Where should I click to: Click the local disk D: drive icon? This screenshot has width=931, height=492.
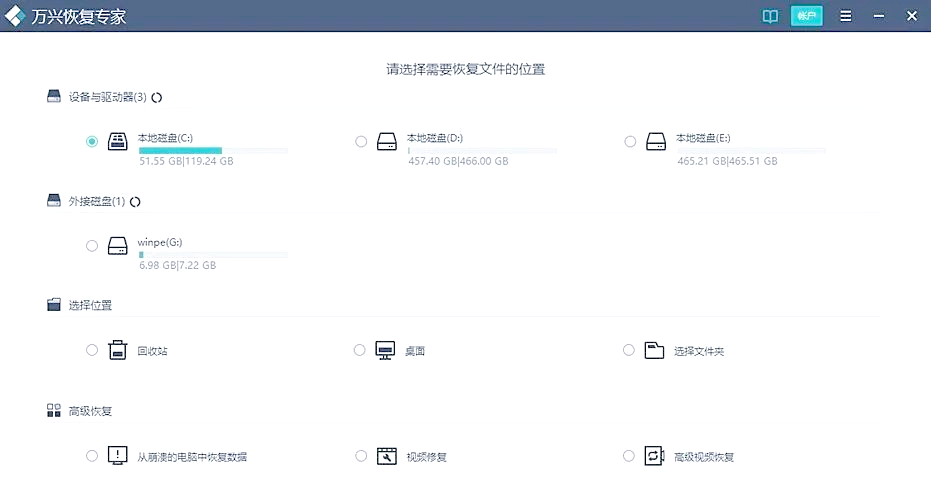point(388,142)
